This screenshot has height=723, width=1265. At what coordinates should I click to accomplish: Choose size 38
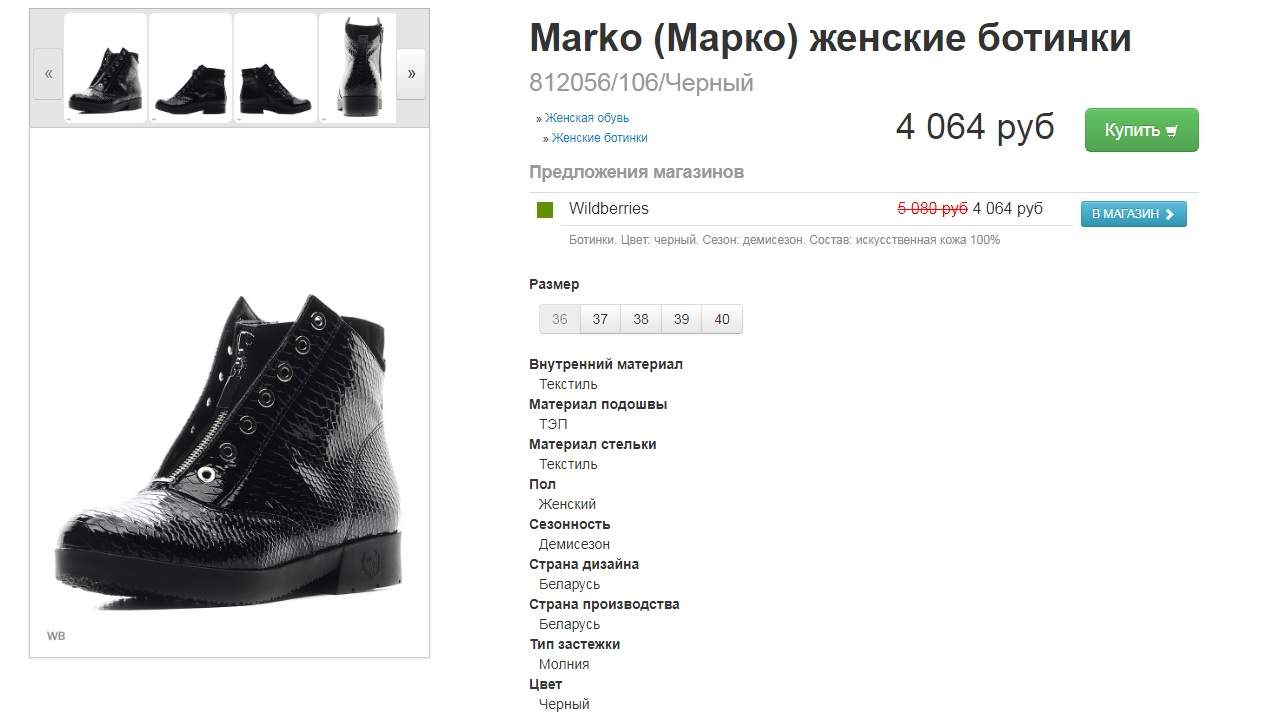pyautogui.click(x=641, y=319)
